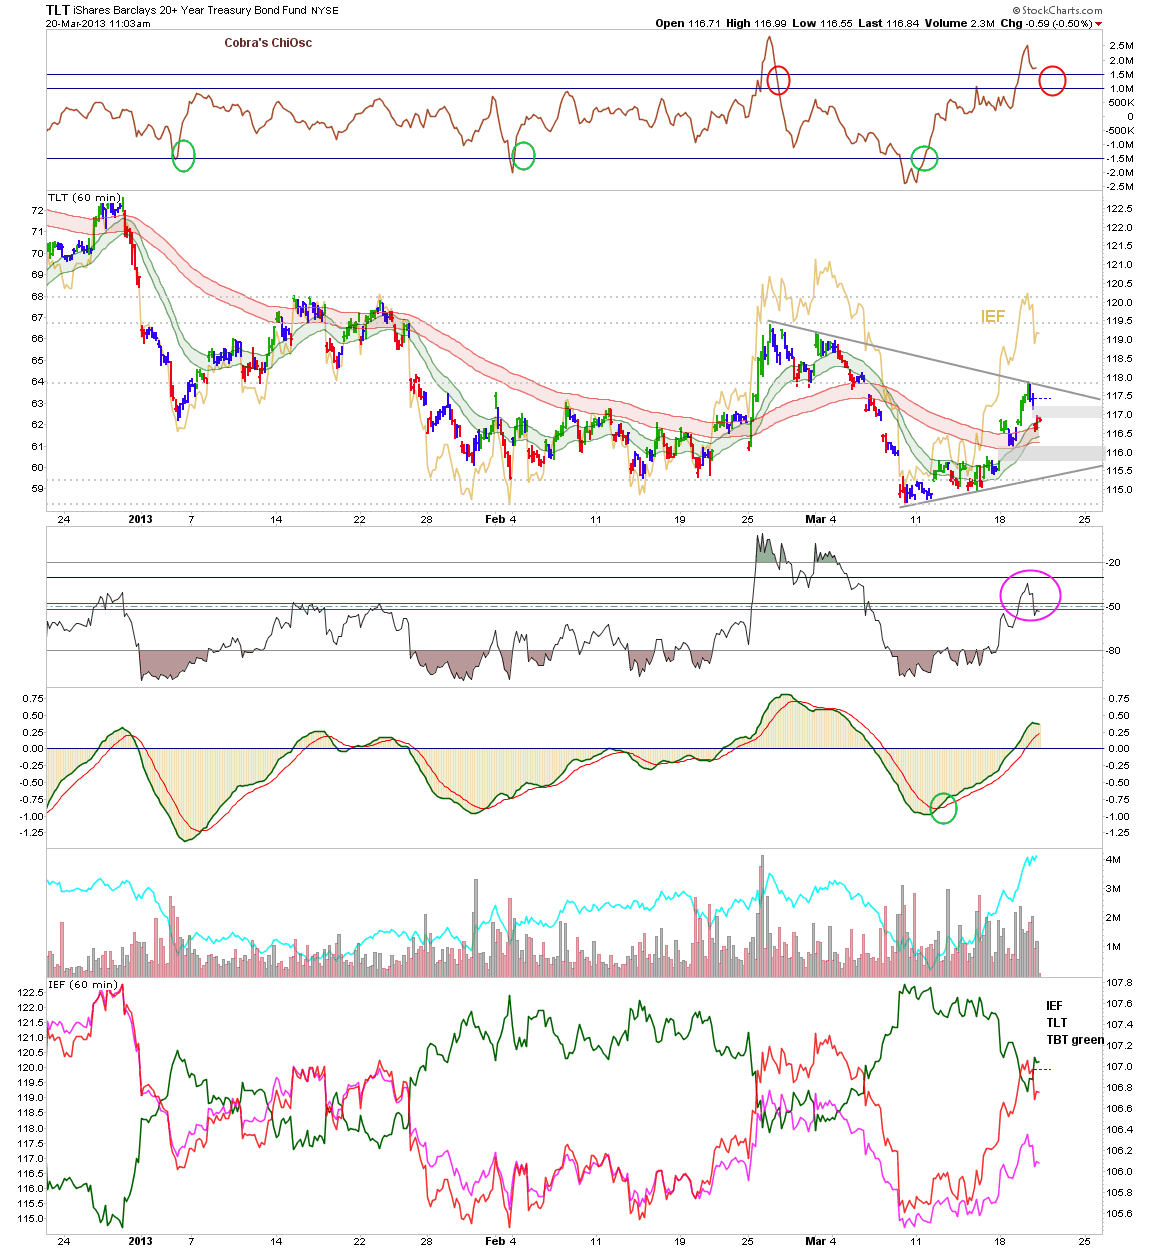Screen dimensions: 1150x1250
Task: Click the bold TLT ticker symbol in the header
Action: point(57,10)
